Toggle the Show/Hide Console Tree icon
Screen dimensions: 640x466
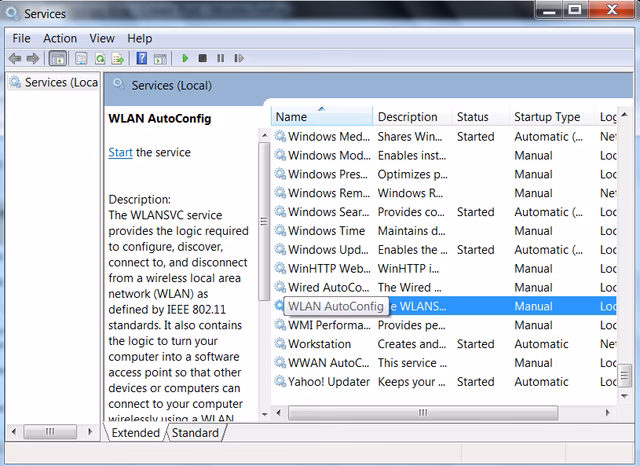pyautogui.click(x=58, y=58)
